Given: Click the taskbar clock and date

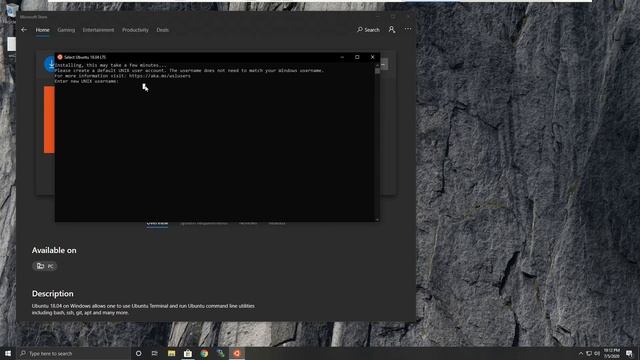Looking at the screenshot, I should point(611,353).
